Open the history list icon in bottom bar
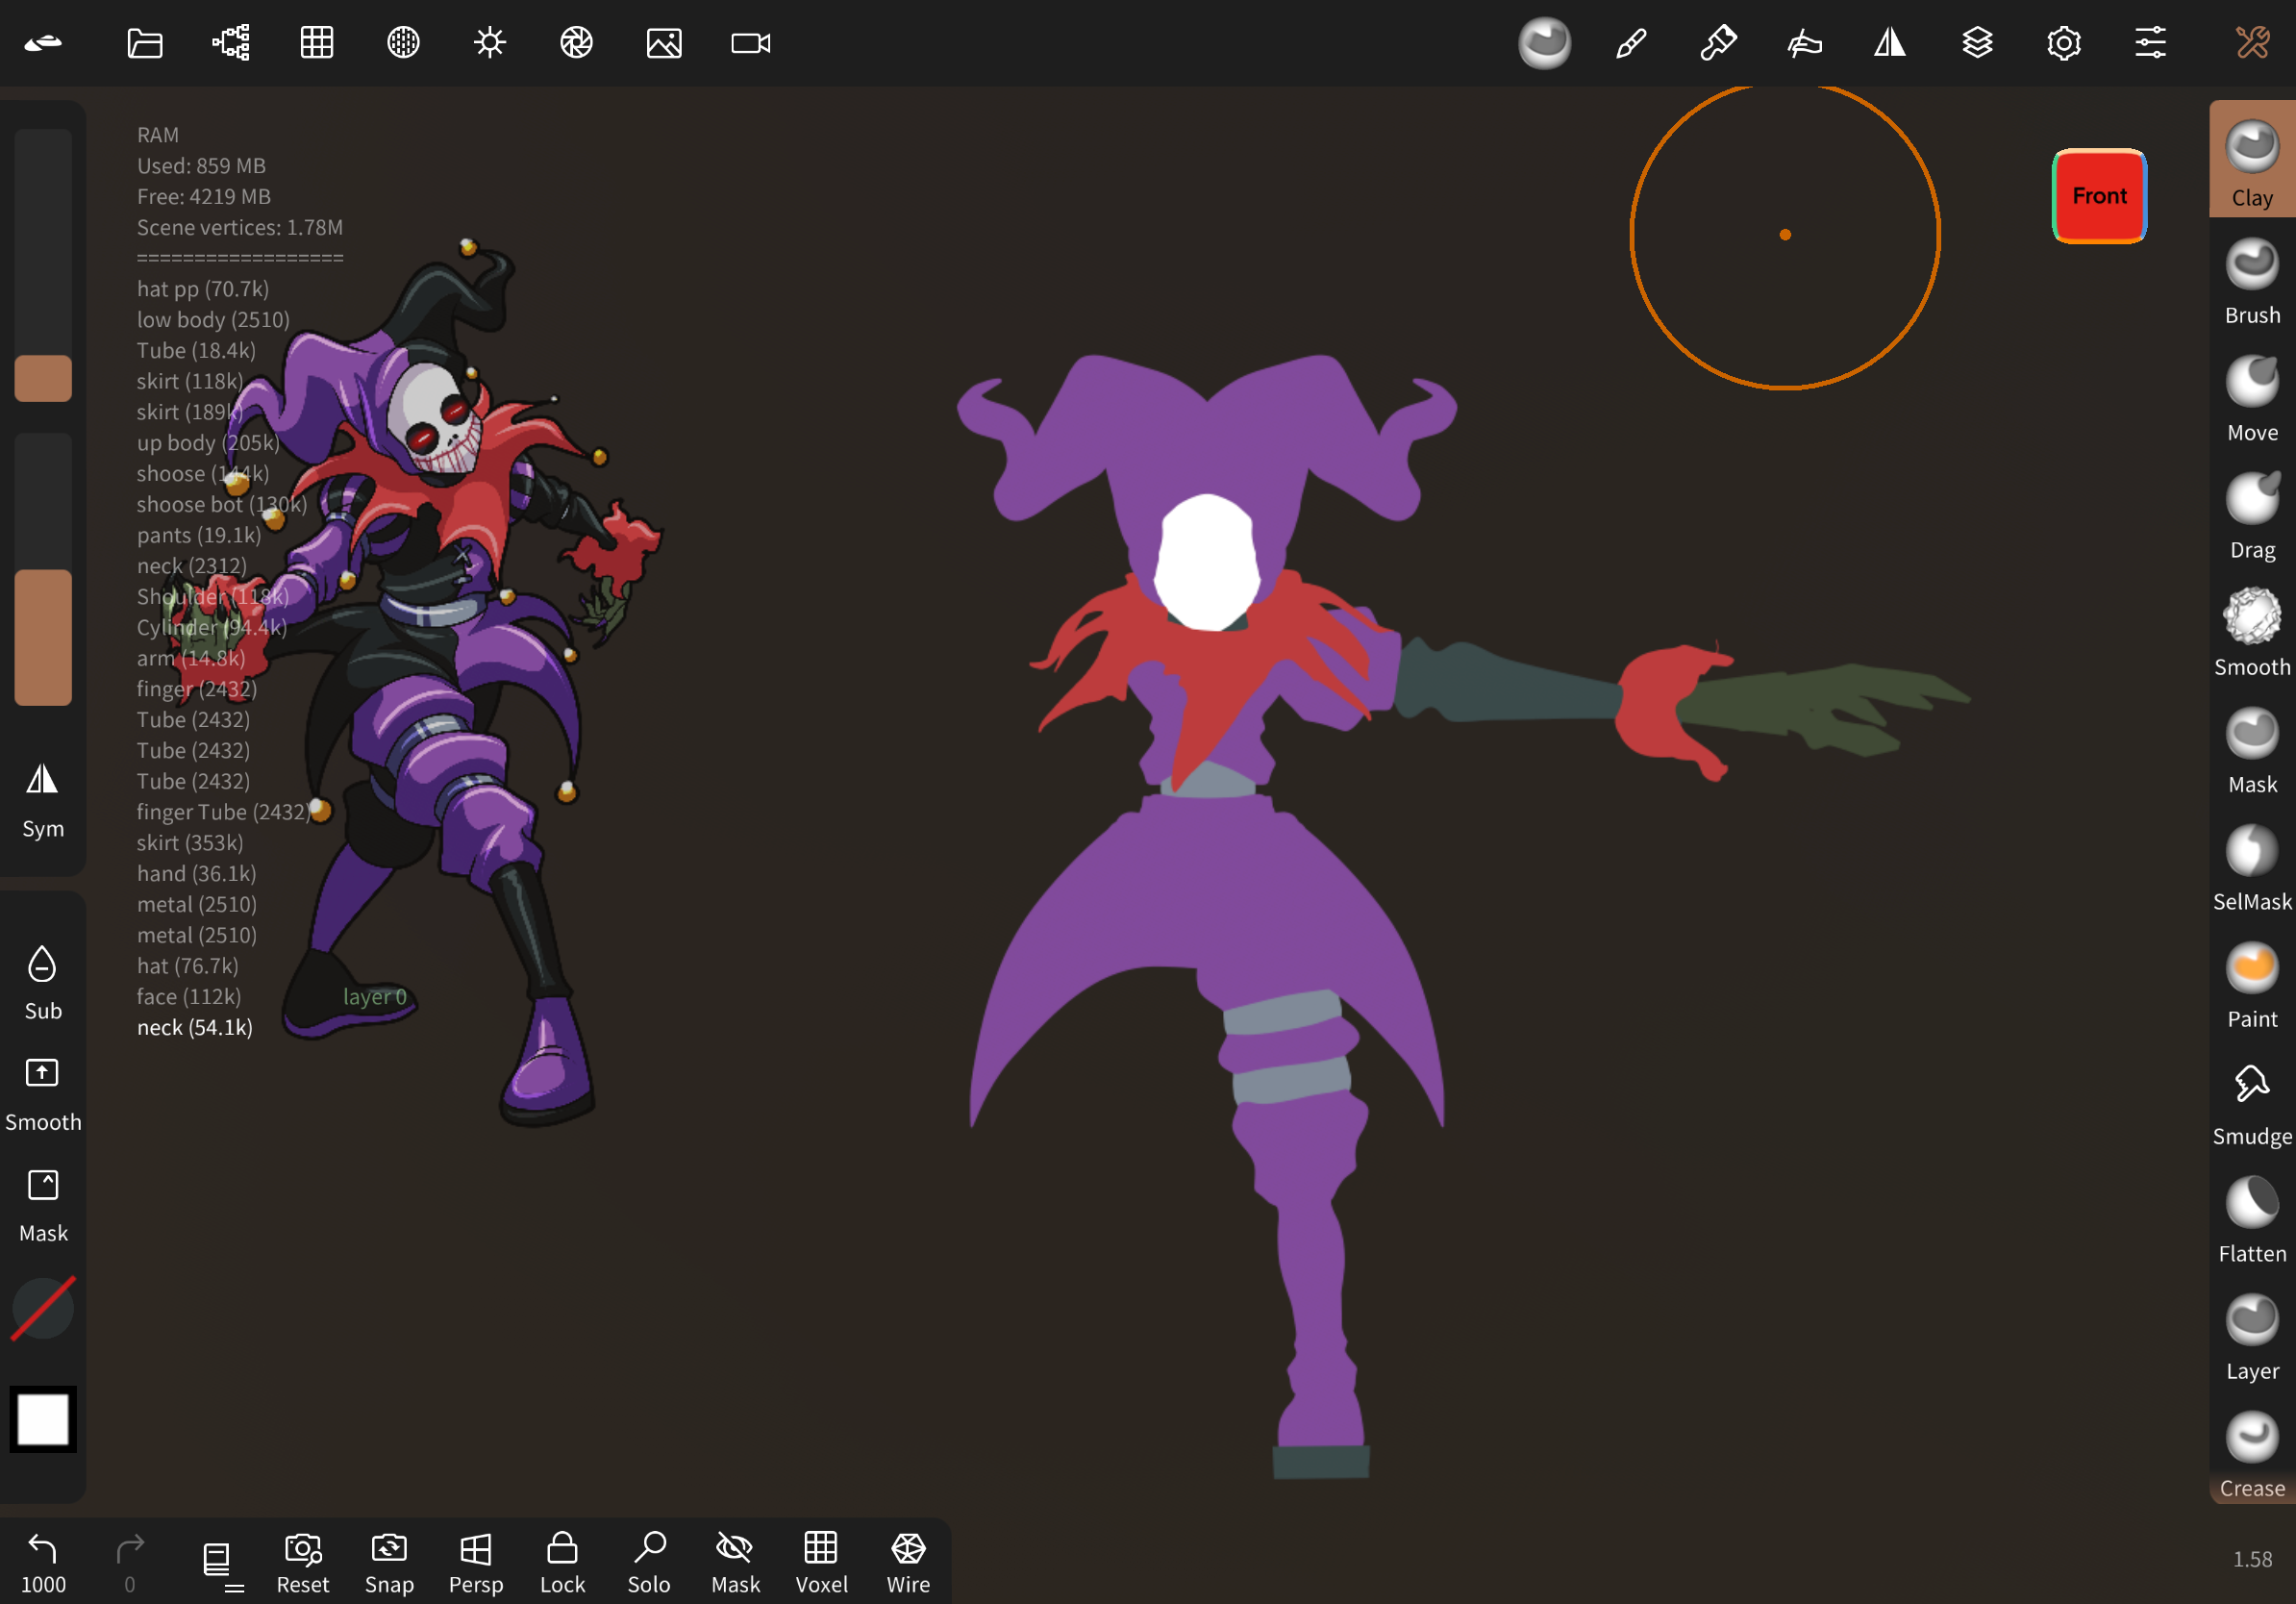The image size is (2296, 1604). tap(221, 1563)
